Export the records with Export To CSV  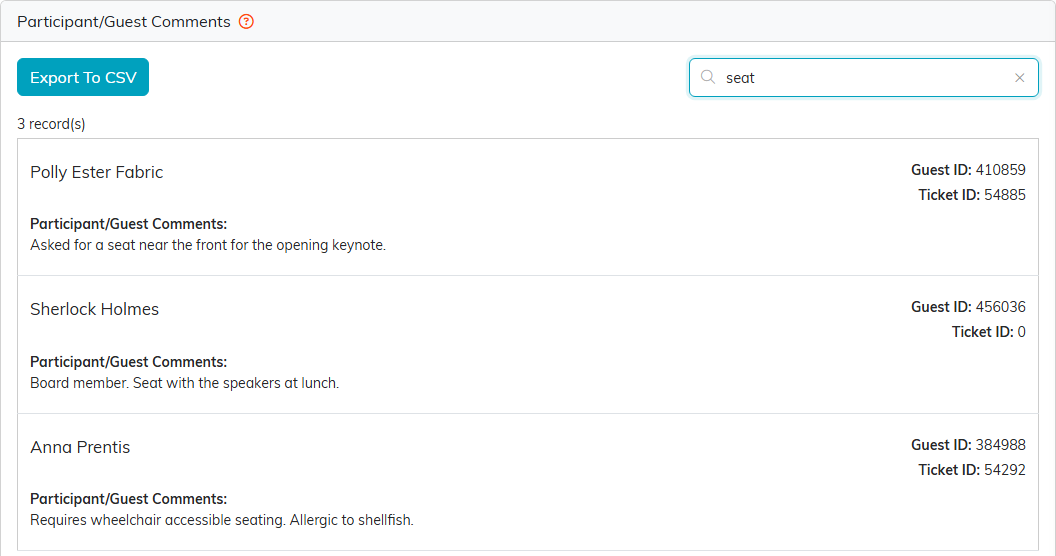click(x=83, y=77)
